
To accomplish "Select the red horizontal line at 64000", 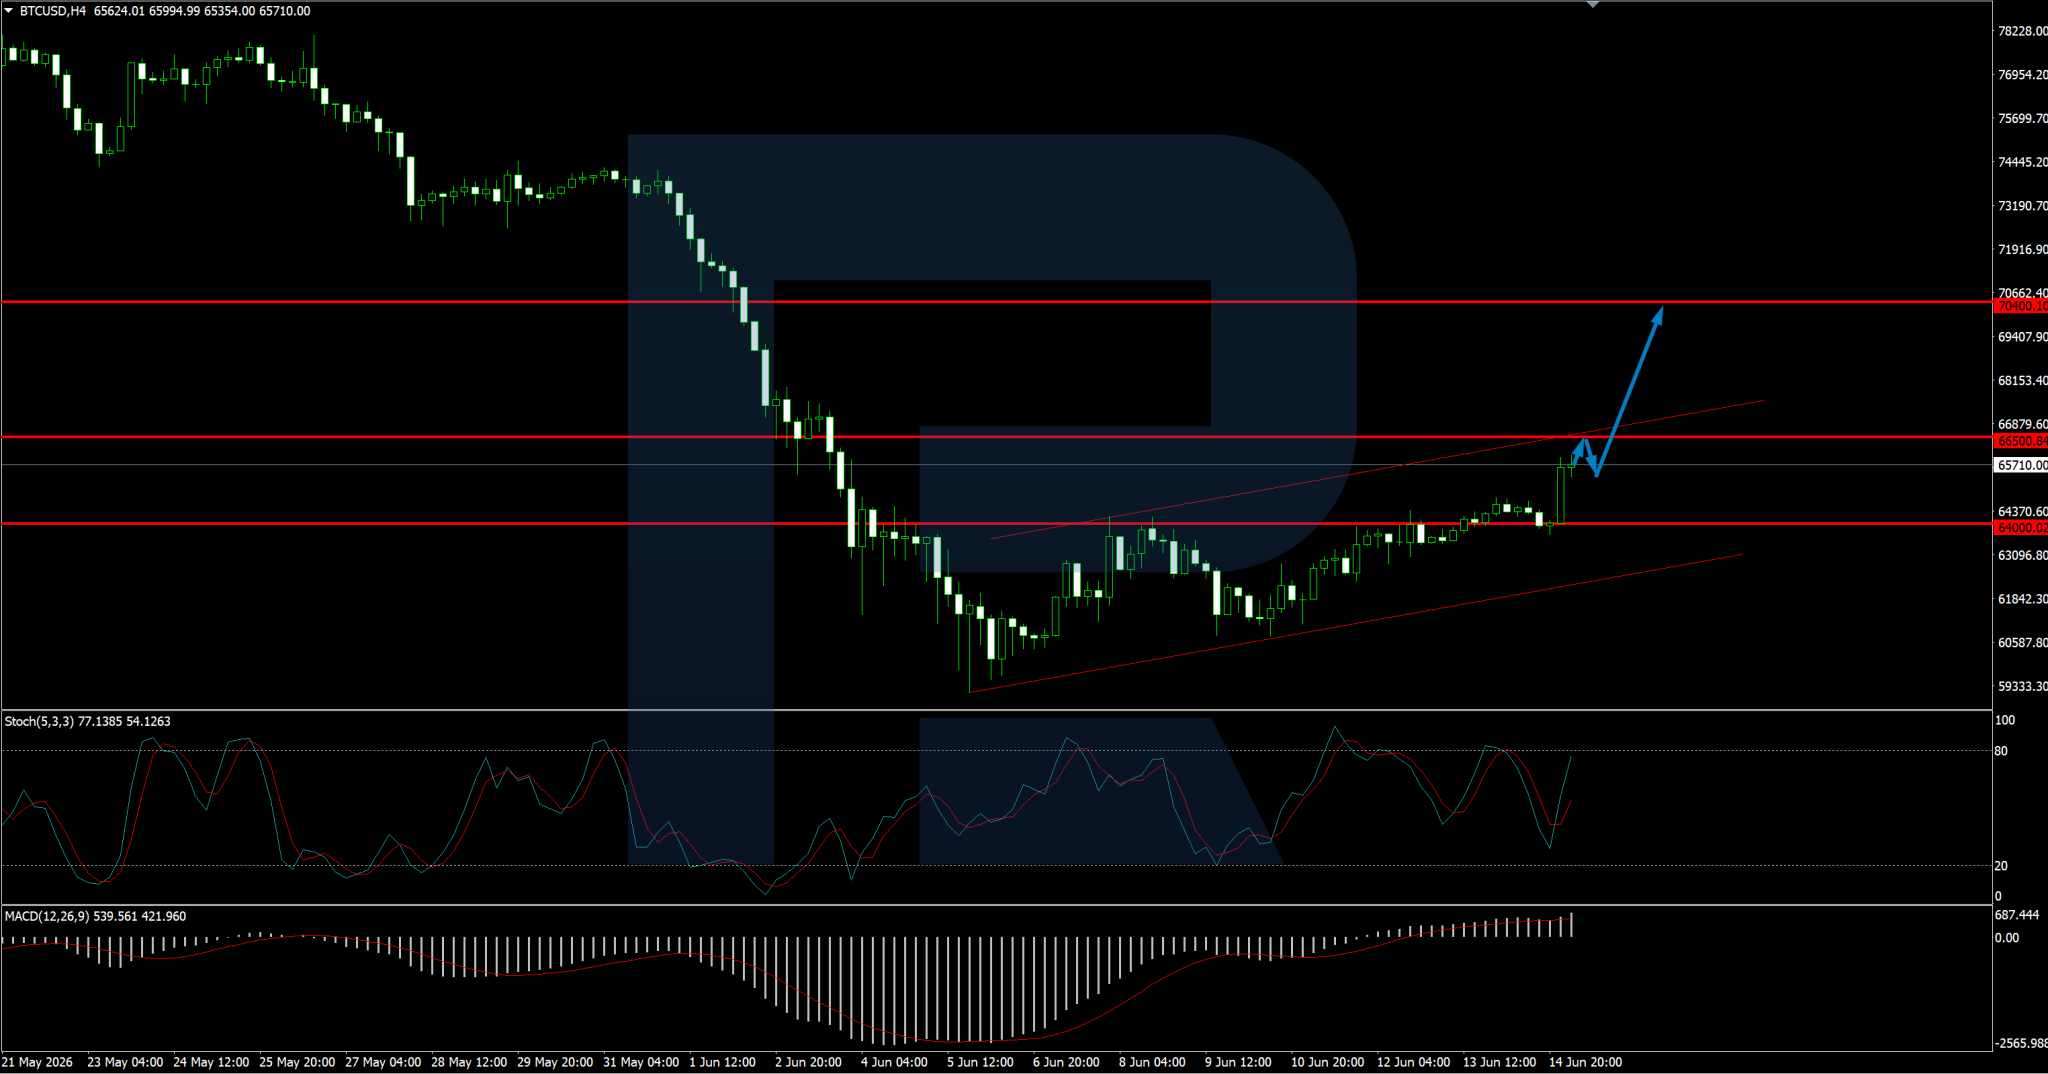I will [997, 523].
